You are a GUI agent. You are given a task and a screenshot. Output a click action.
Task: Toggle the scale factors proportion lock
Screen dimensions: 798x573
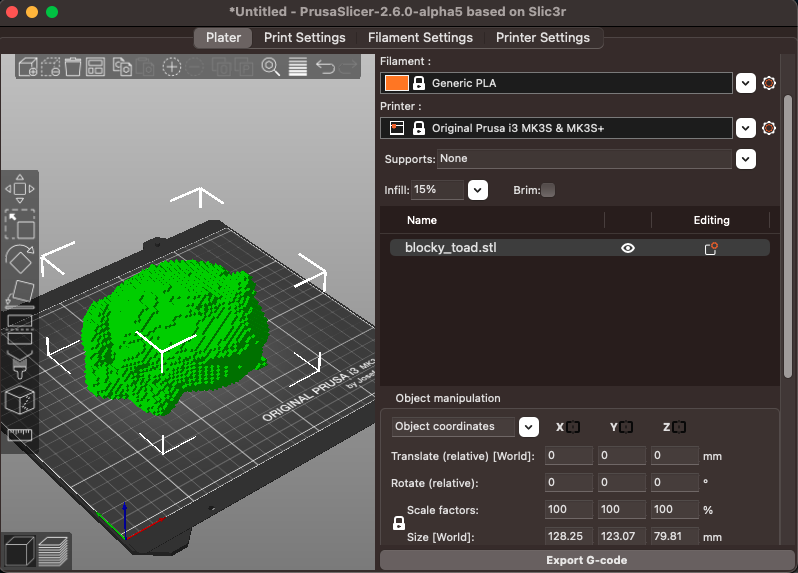[x=399, y=523]
